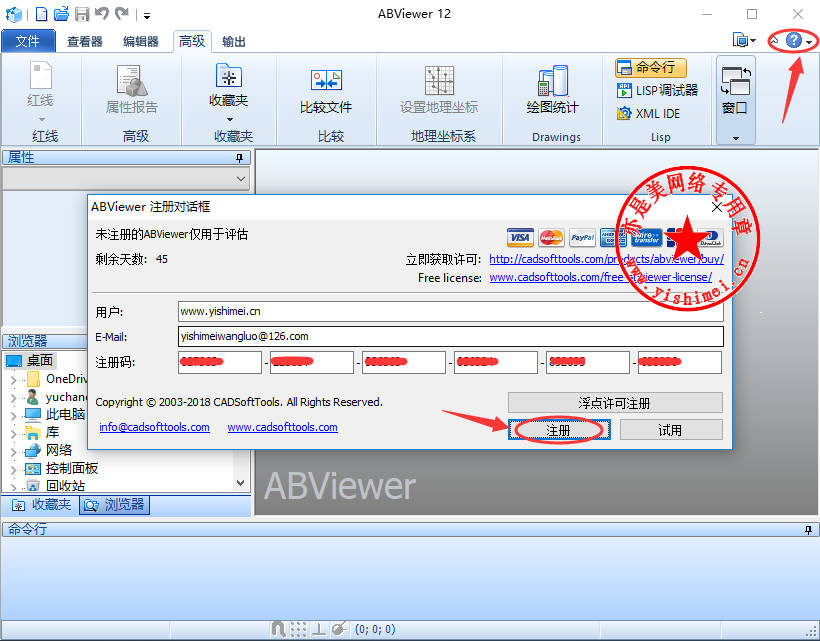Click the 试用 button
Viewport: 820px width, 641px height.
coord(671,430)
